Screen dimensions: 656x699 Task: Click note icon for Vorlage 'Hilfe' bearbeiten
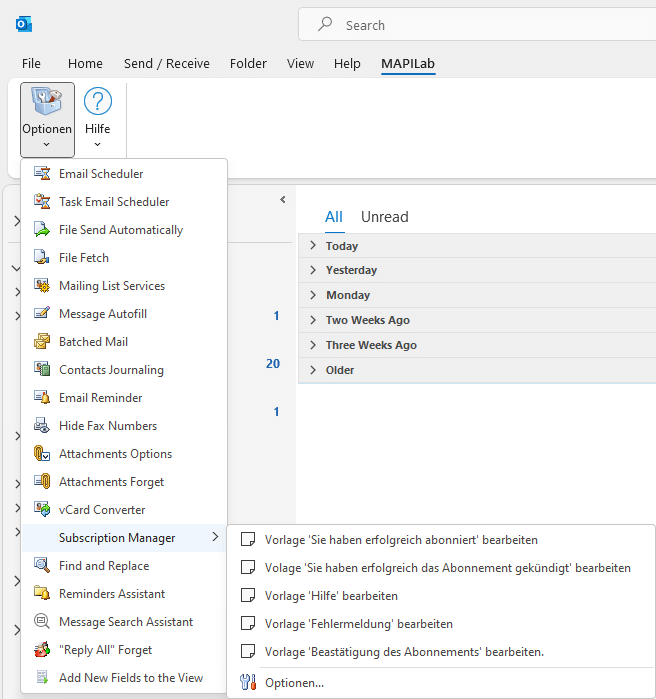[x=248, y=596]
